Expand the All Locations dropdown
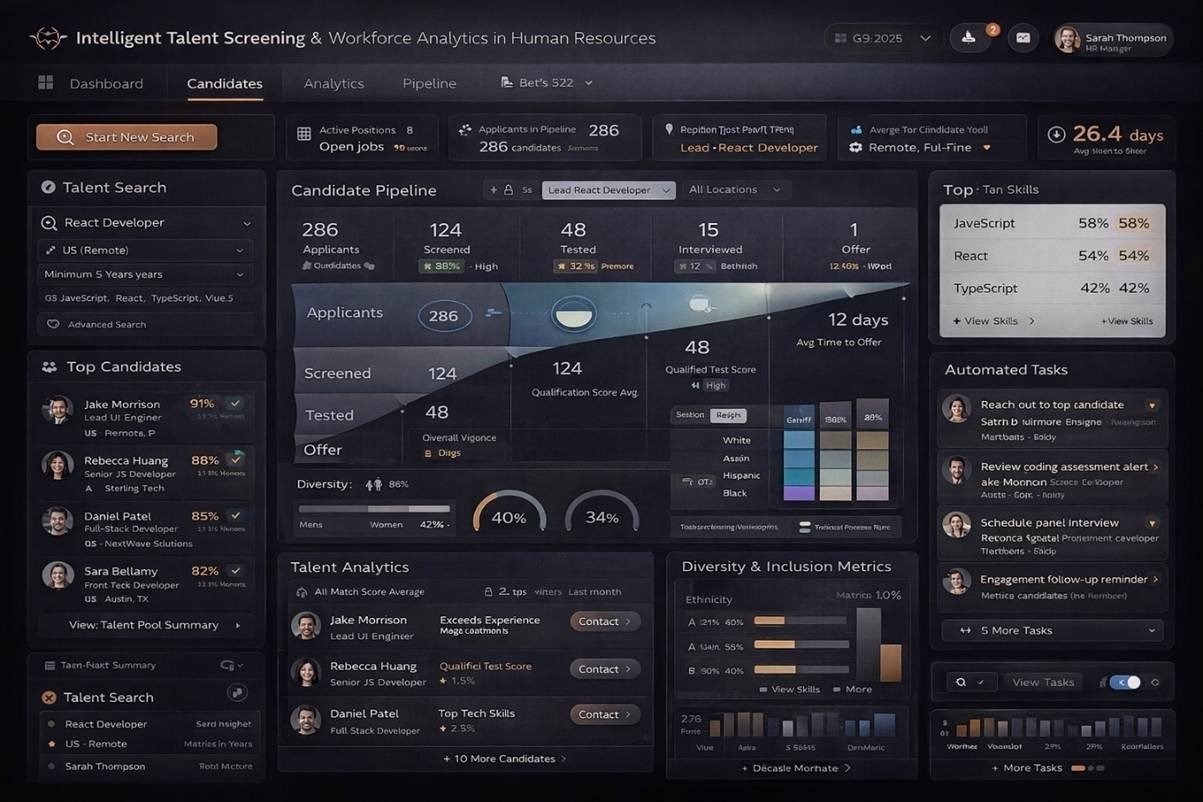1203x802 pixels. pyautogui.click(x=735, y=190)
